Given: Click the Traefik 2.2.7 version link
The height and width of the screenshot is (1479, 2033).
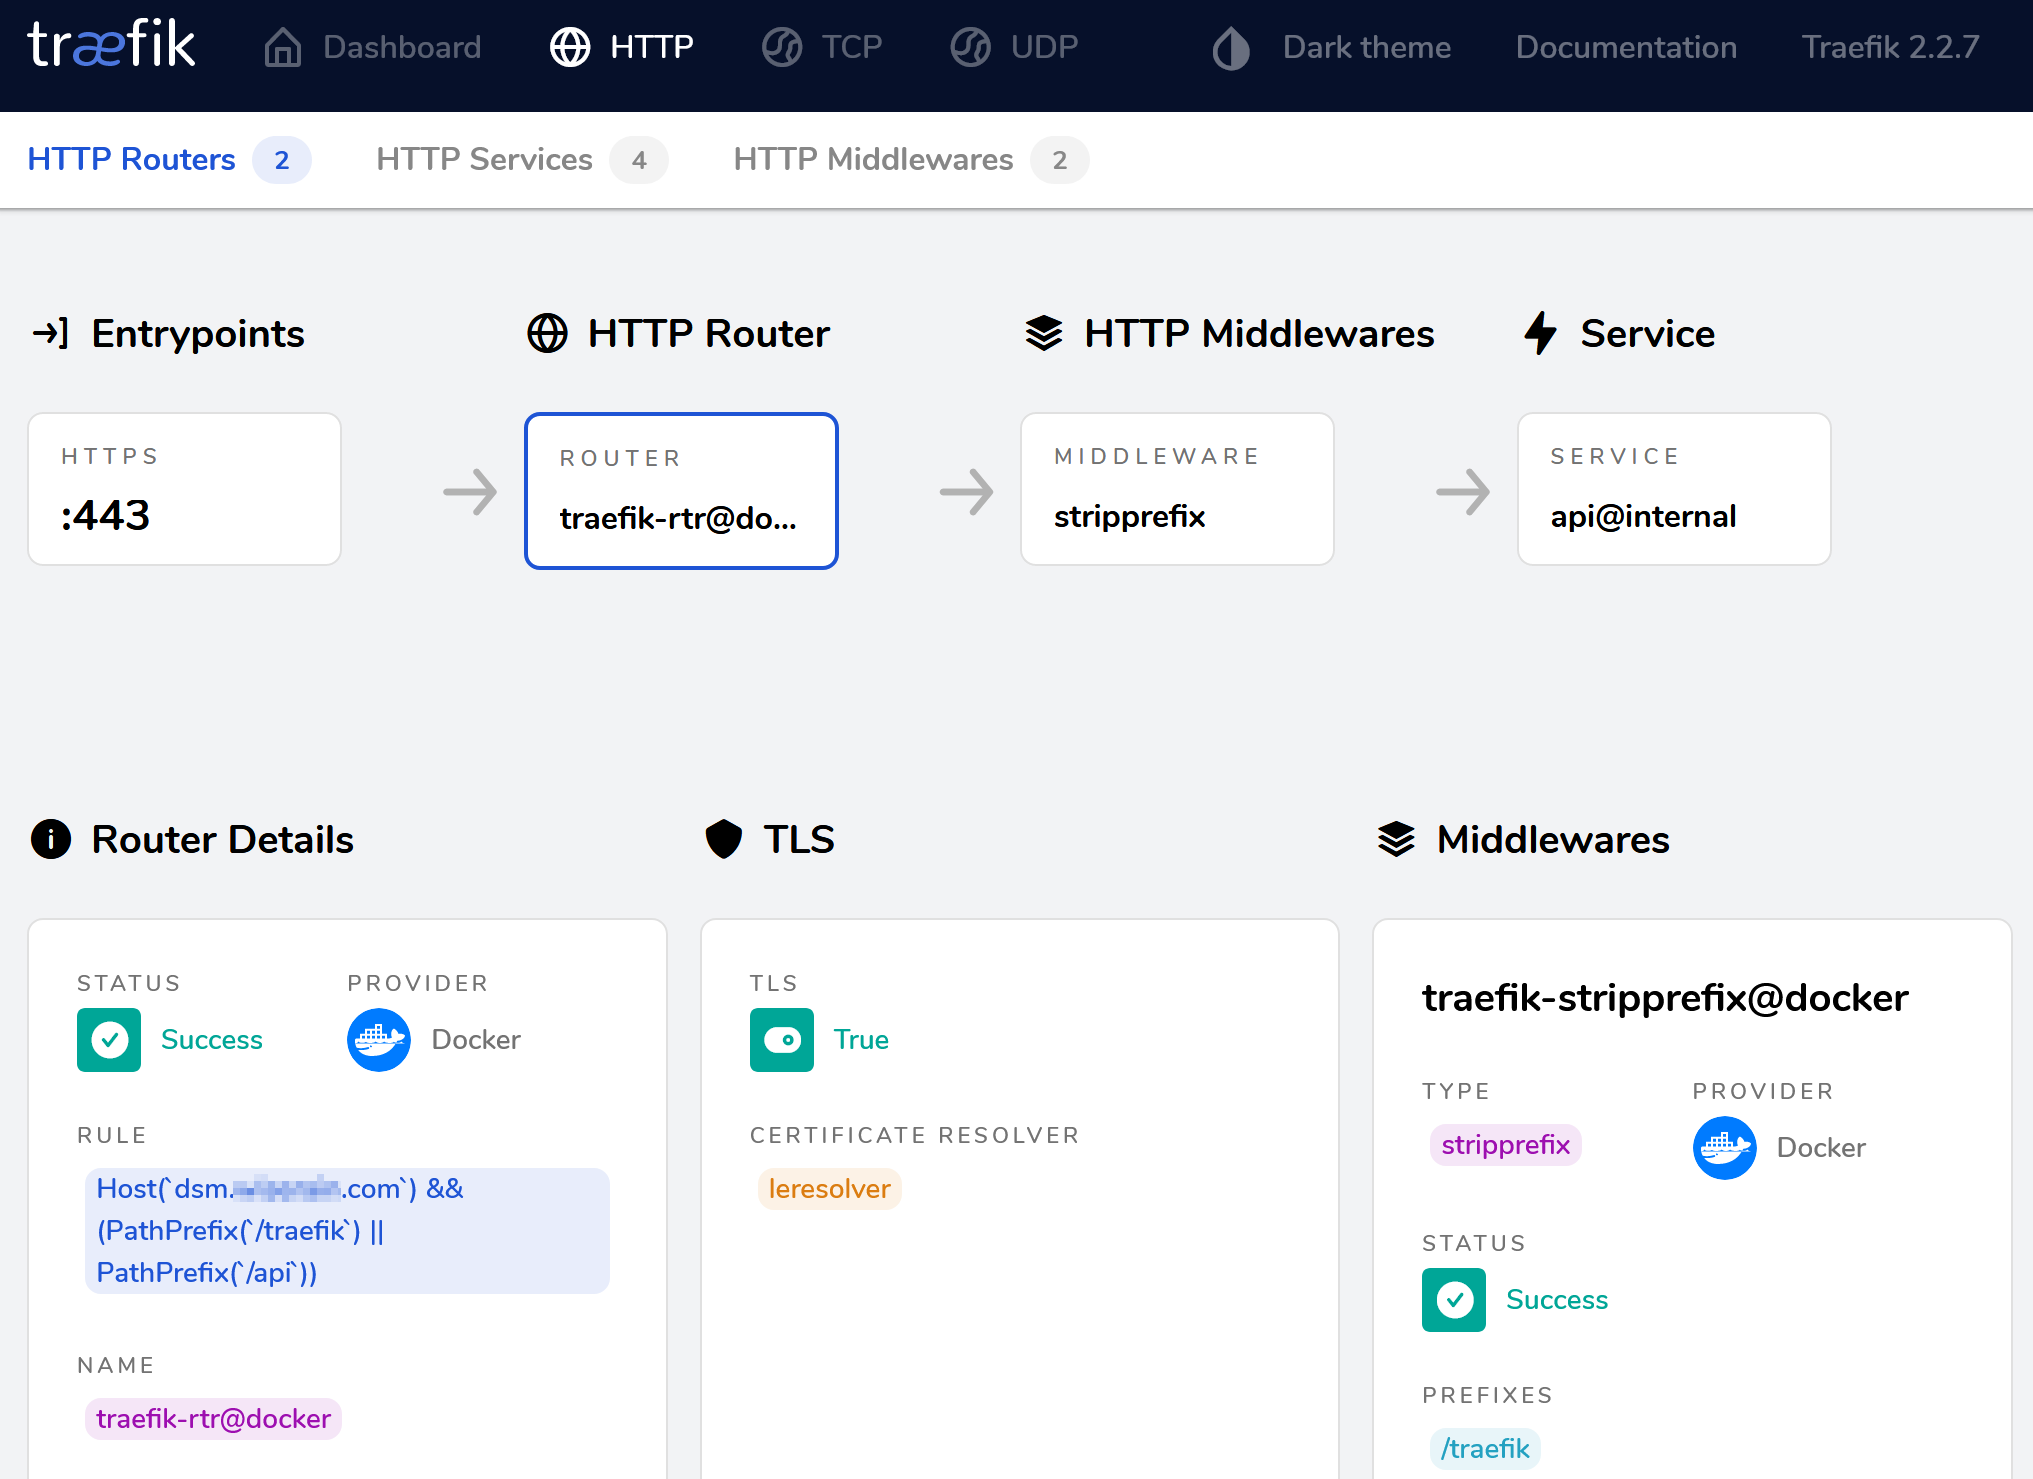Looking at the screenshot, I should [x=1890, y=47].
